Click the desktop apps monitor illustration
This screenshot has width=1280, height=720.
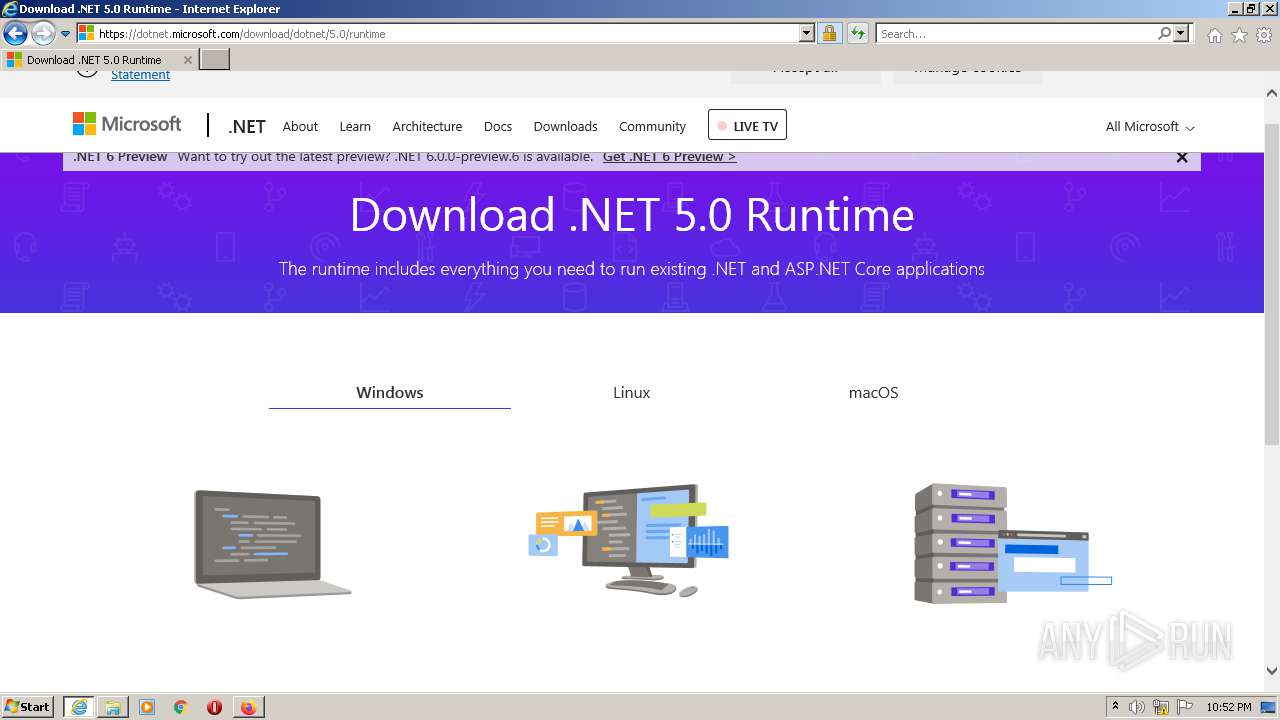629,541
